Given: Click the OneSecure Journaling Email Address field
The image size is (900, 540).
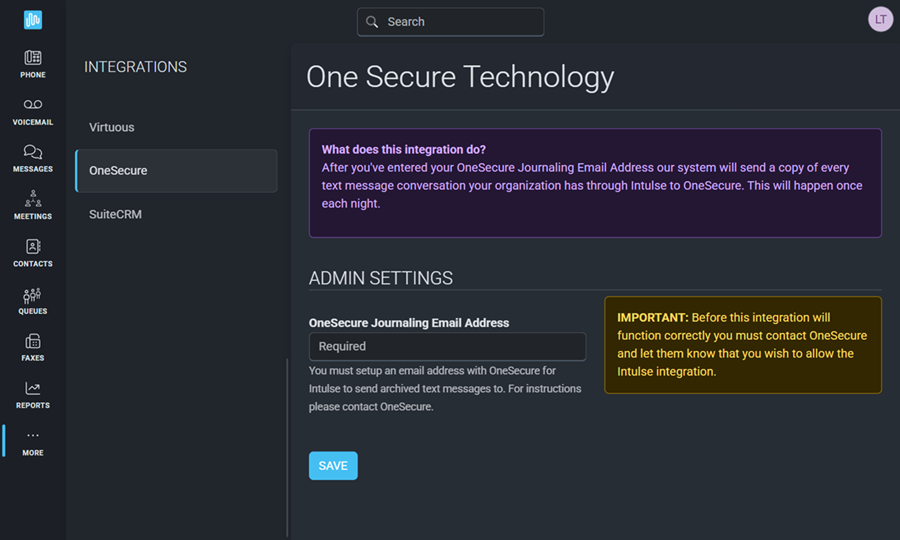Looking at the screenshot, I should pos(447,346).
